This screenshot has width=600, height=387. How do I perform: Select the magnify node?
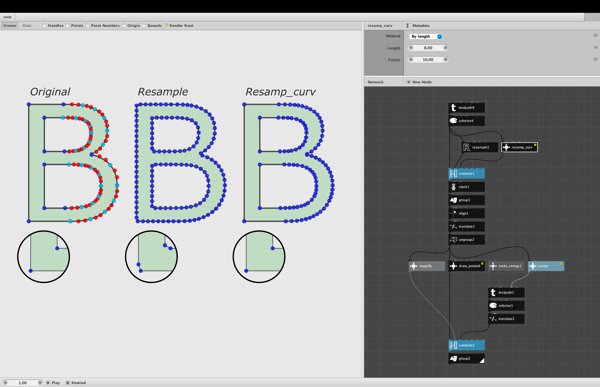click(427, 266)
